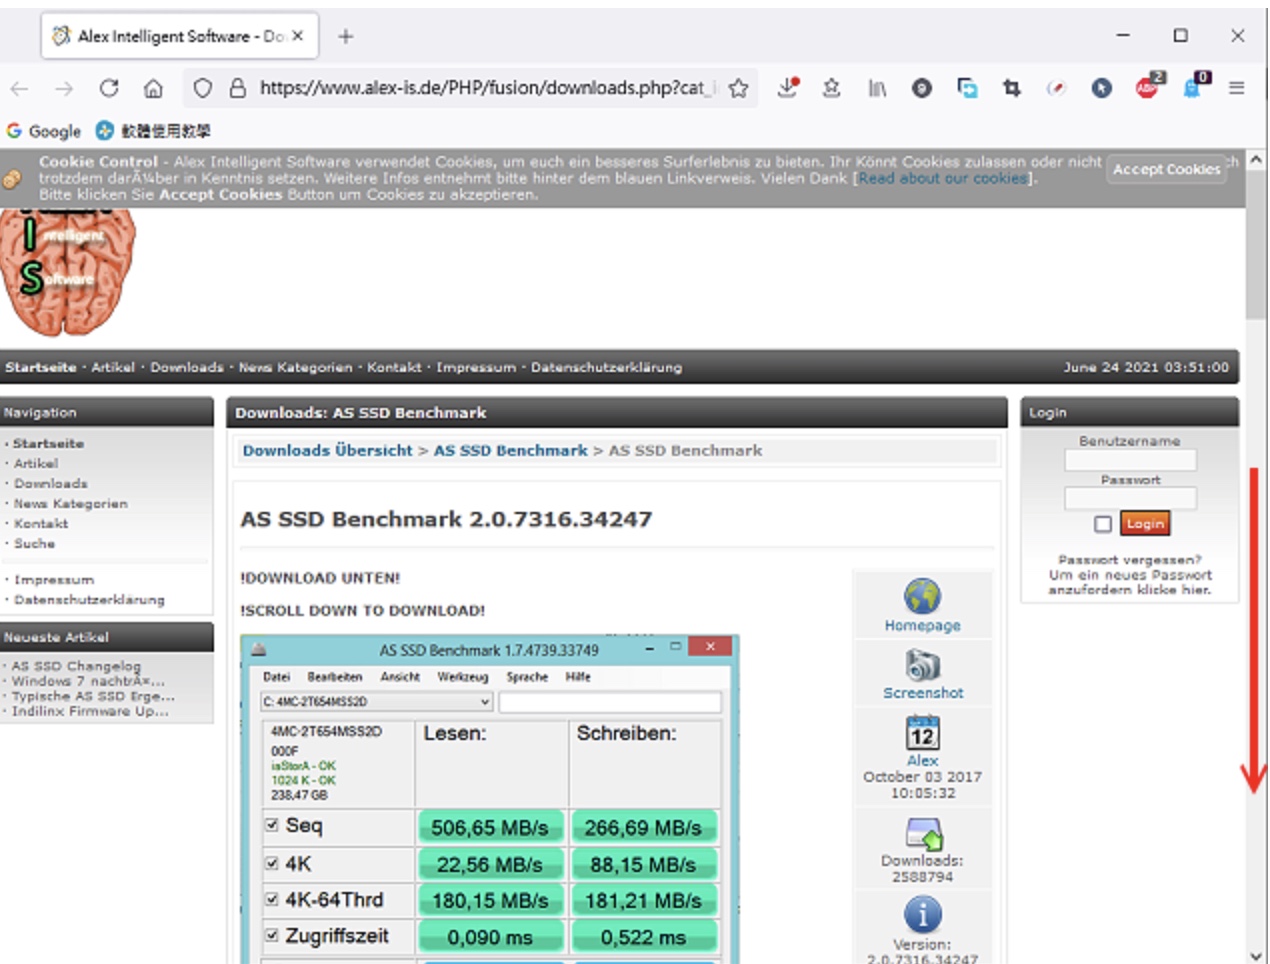Click the Downloads counter icon
The height and width of the screenshot is (964, 1270).
[923, 834]
